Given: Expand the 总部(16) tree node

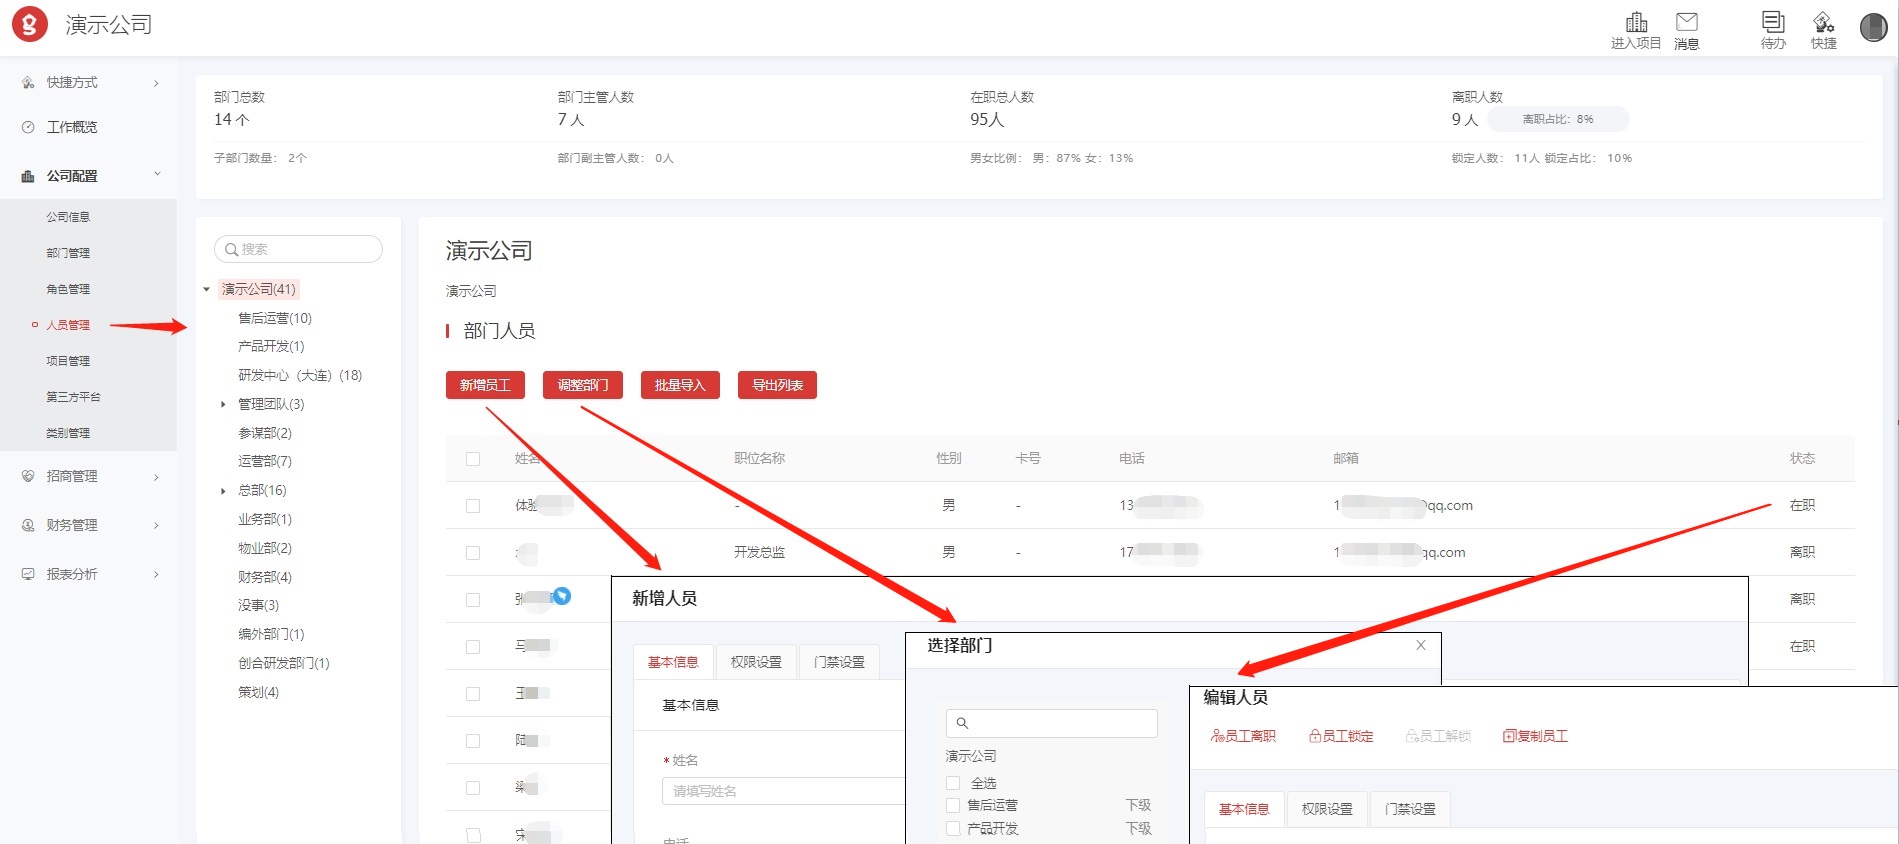Looking at the screenshot, I should tap(223, 491).
